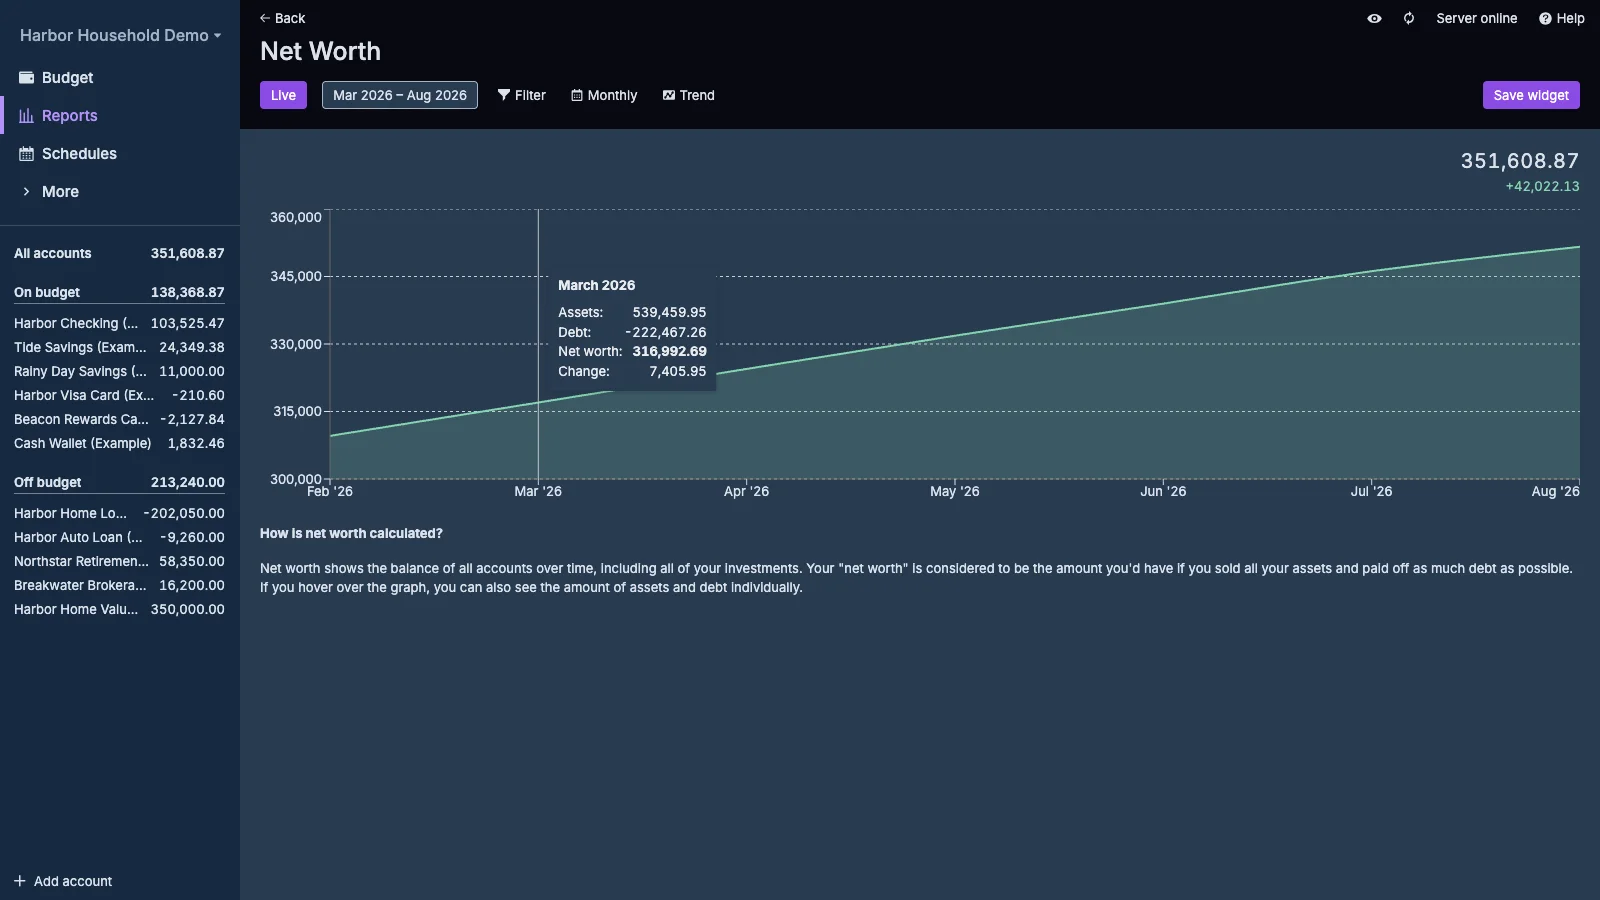
Task: Click the Trend chart icon
Action: [669, 95]
